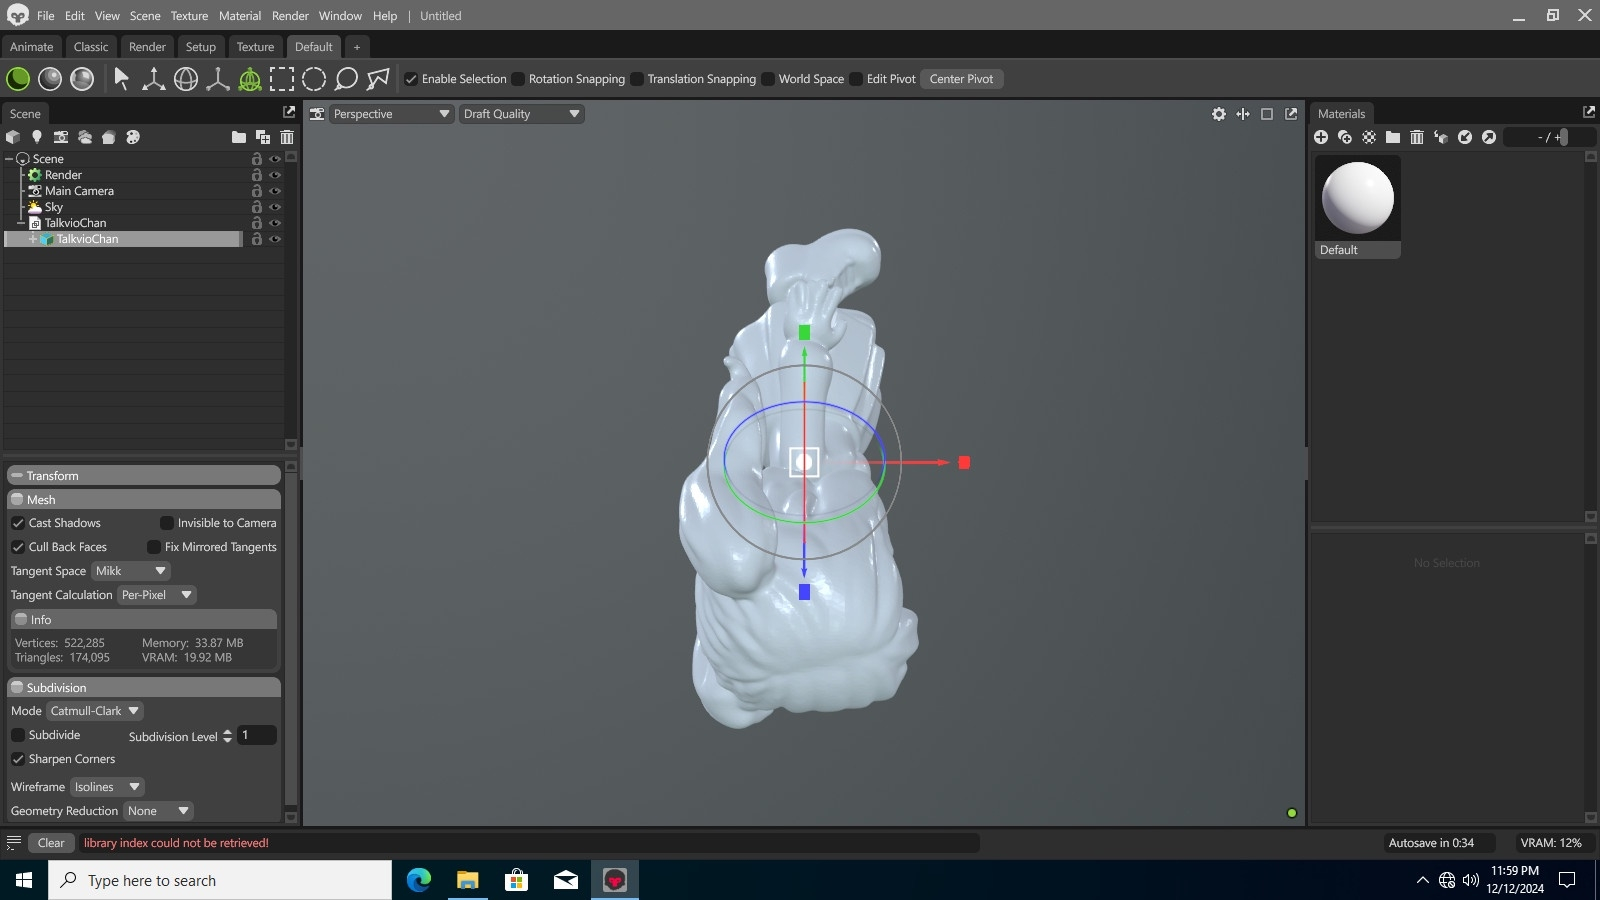Add a camera in Scene toolbar
The image size is (1600, 900).
coord(61,137)
